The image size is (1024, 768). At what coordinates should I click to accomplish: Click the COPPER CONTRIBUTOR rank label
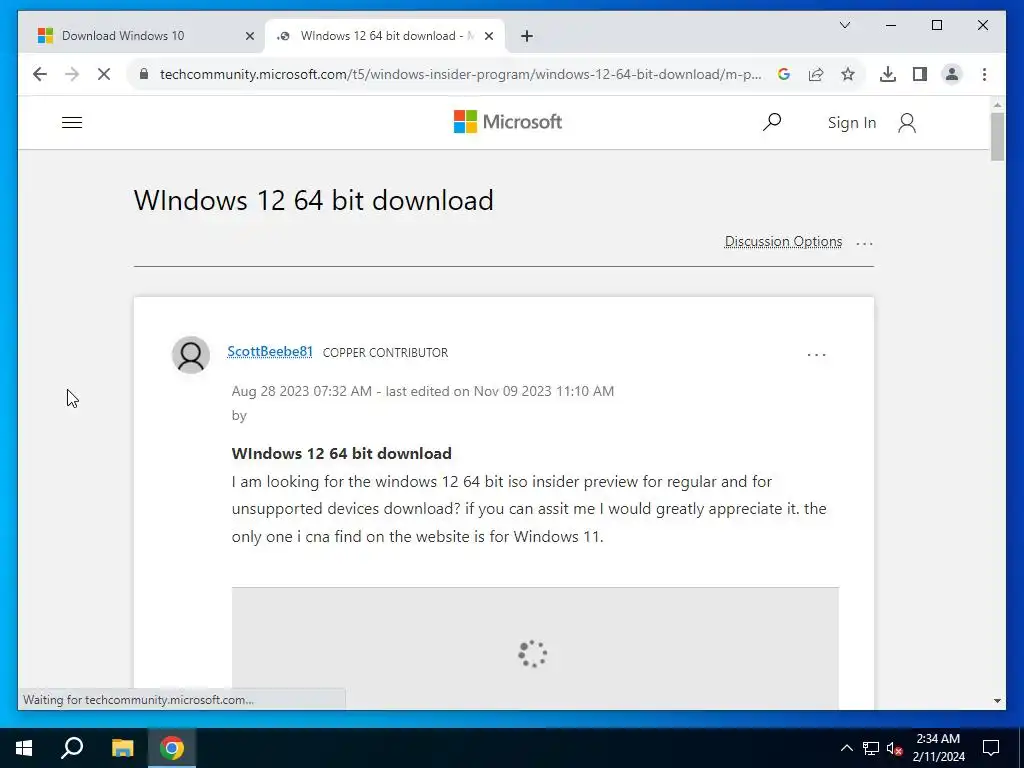click(x=385, y=353)
